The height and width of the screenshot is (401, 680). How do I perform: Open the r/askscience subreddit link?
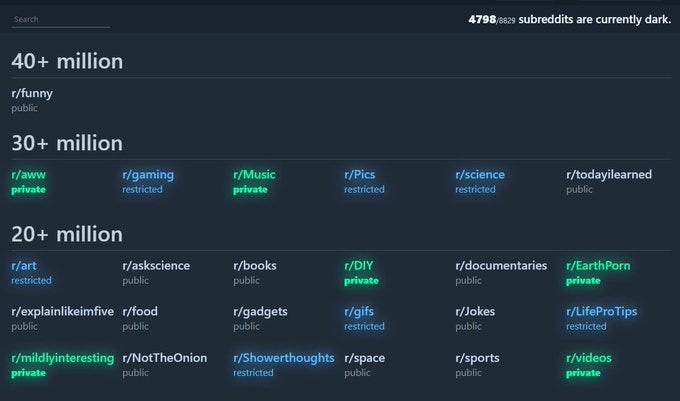(x=156, y=266)
